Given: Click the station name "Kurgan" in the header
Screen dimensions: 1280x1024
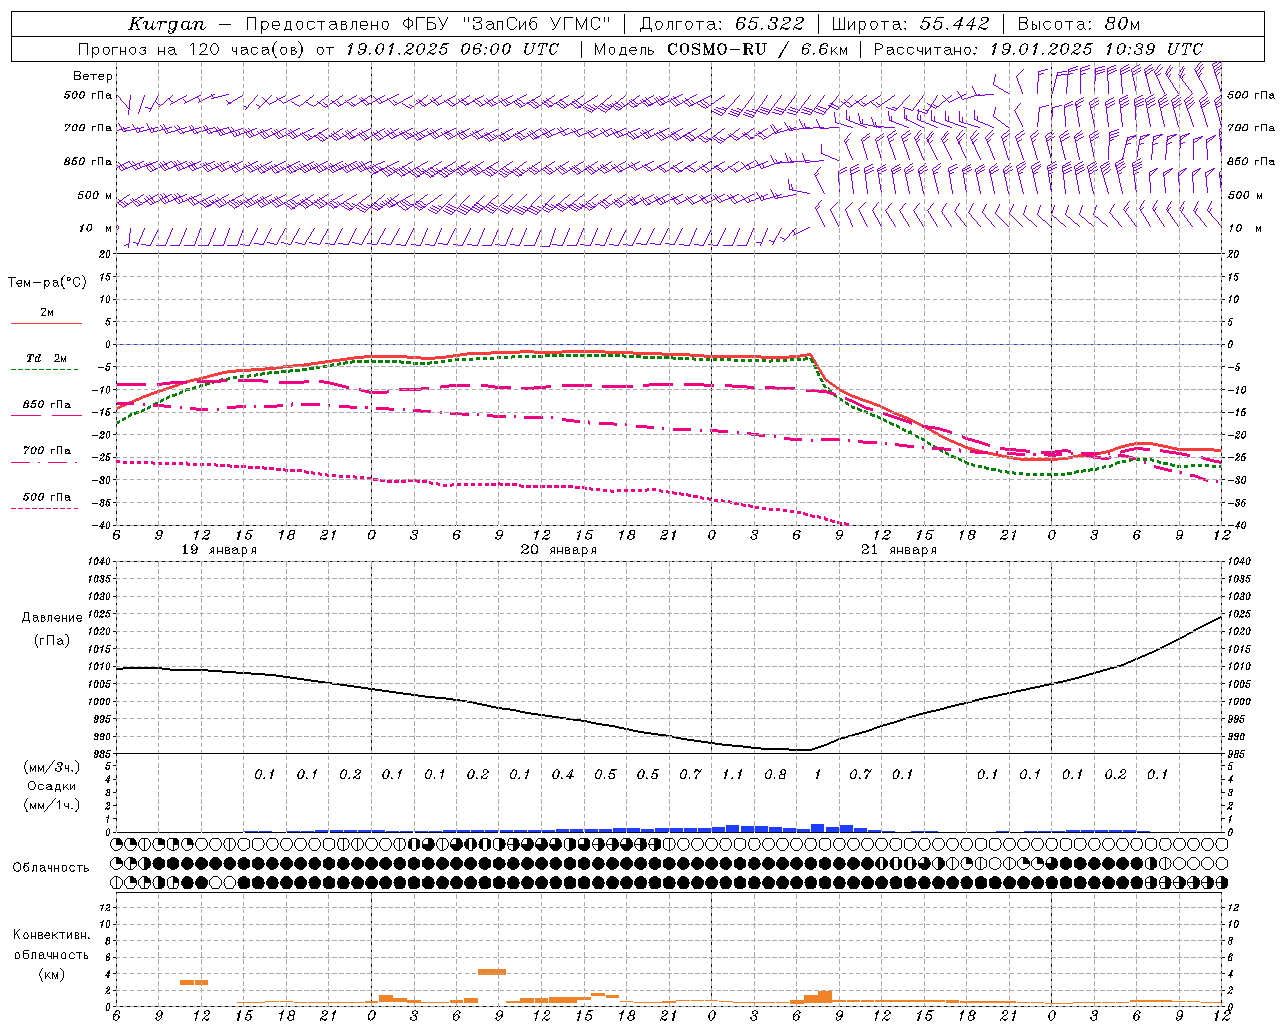Looking at the screenshot, I should click(166, 24).
